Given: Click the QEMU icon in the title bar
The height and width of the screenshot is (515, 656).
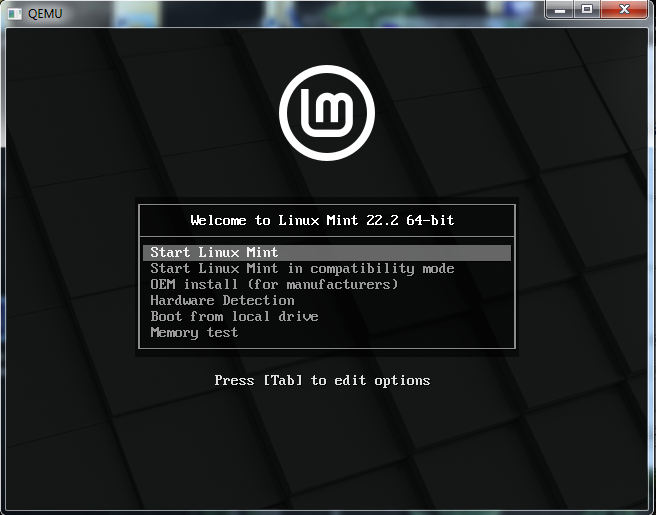Looking at the screenshot, I should point(14,12).
